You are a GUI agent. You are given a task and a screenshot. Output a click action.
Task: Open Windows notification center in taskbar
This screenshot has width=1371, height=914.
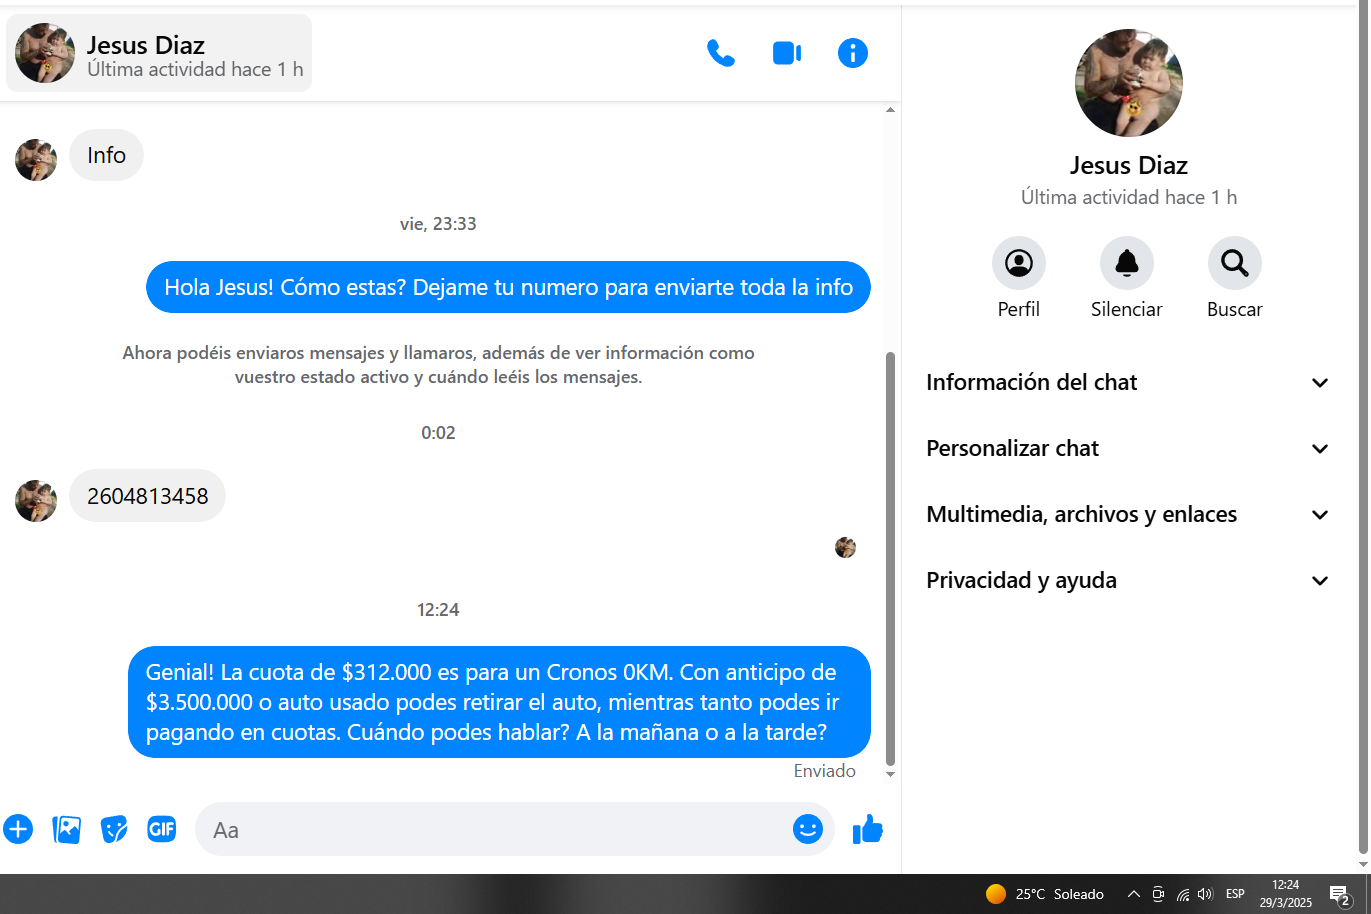(x=1340, y=894)
